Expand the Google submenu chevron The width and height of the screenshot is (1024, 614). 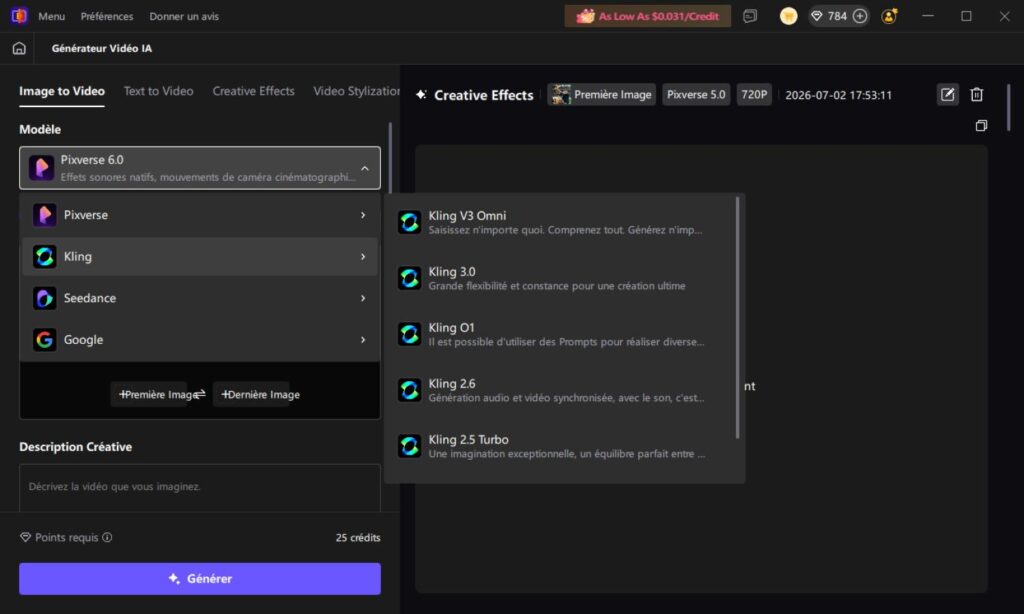click(363, 340)
